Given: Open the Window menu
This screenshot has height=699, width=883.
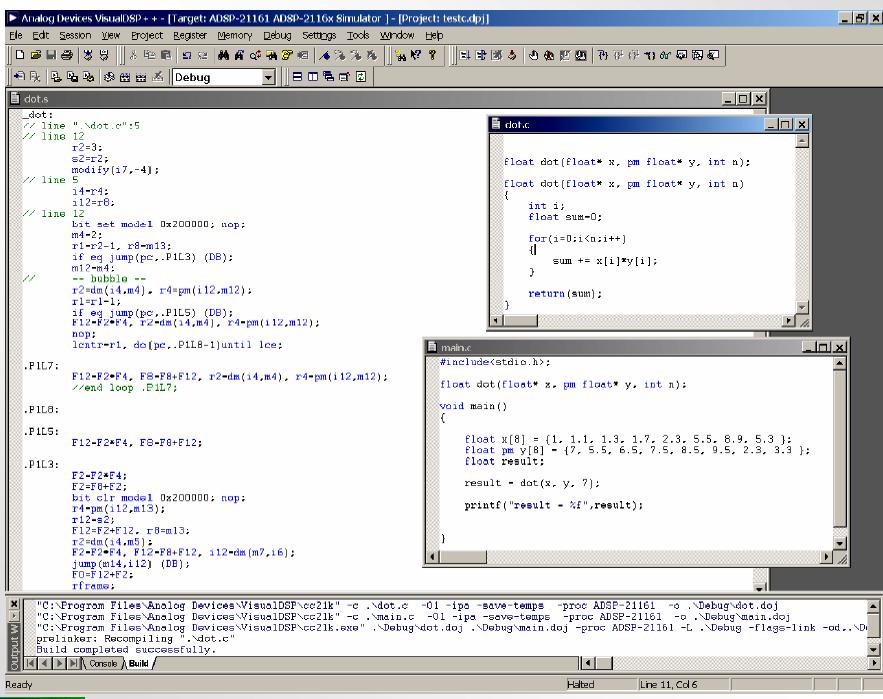Looking at the screenshot, I should point(396,35).
